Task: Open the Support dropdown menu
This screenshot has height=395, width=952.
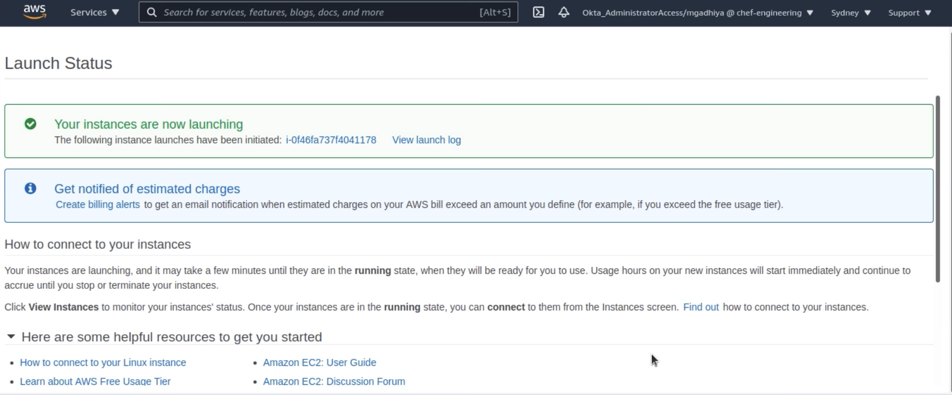Action: (910, 13)
